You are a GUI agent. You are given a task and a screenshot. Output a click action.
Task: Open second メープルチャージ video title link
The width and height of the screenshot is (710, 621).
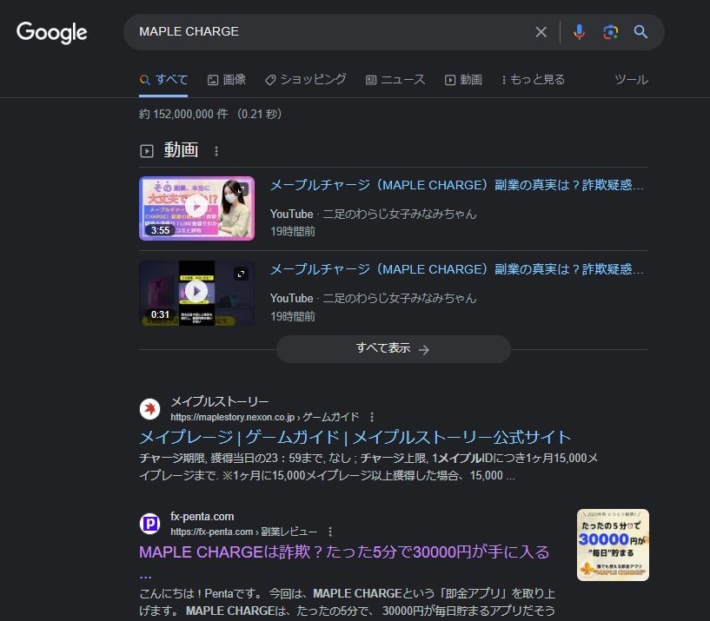[456, 269]
